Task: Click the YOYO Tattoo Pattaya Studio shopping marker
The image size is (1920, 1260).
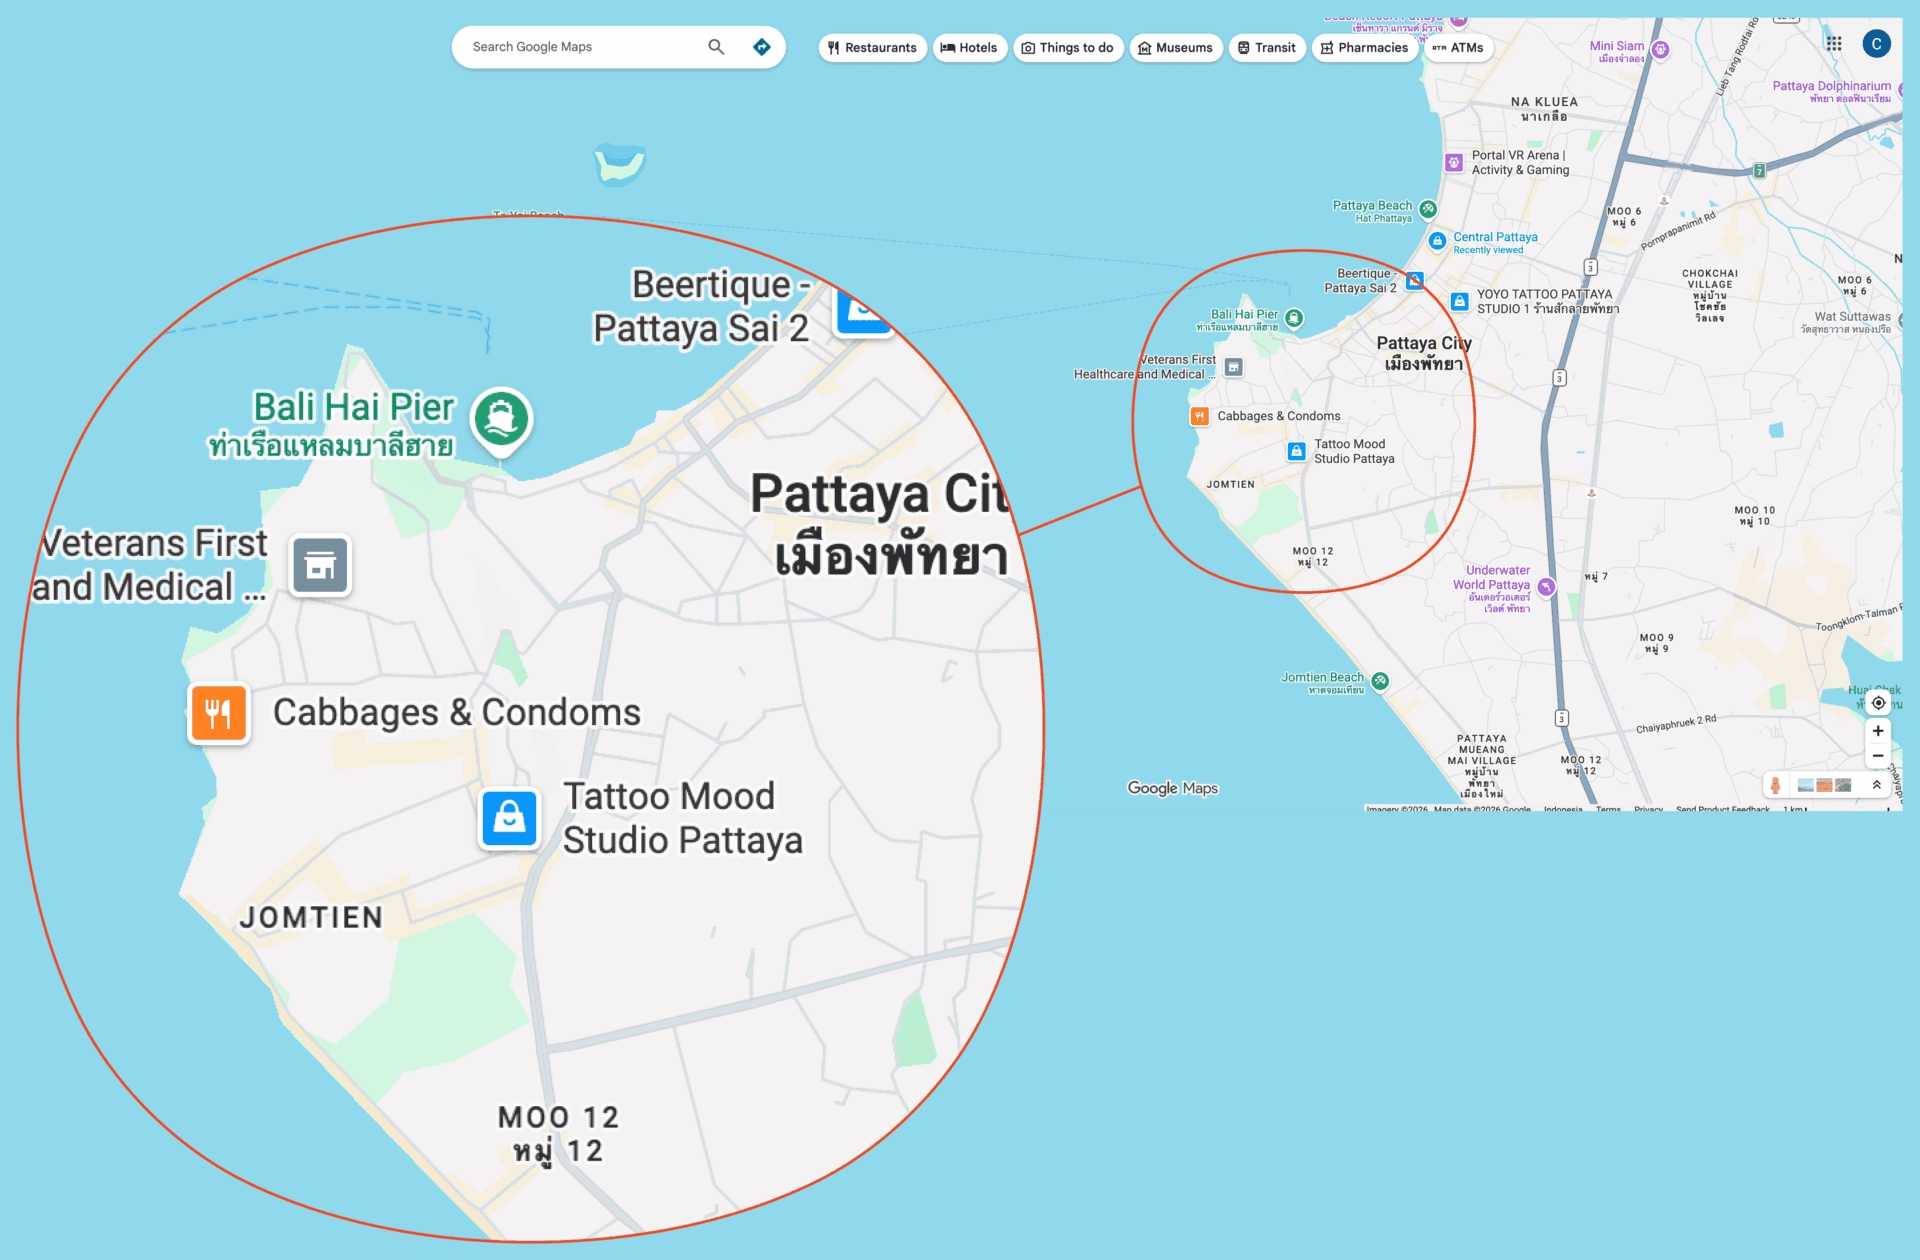Action: (x=1459, y=301)
